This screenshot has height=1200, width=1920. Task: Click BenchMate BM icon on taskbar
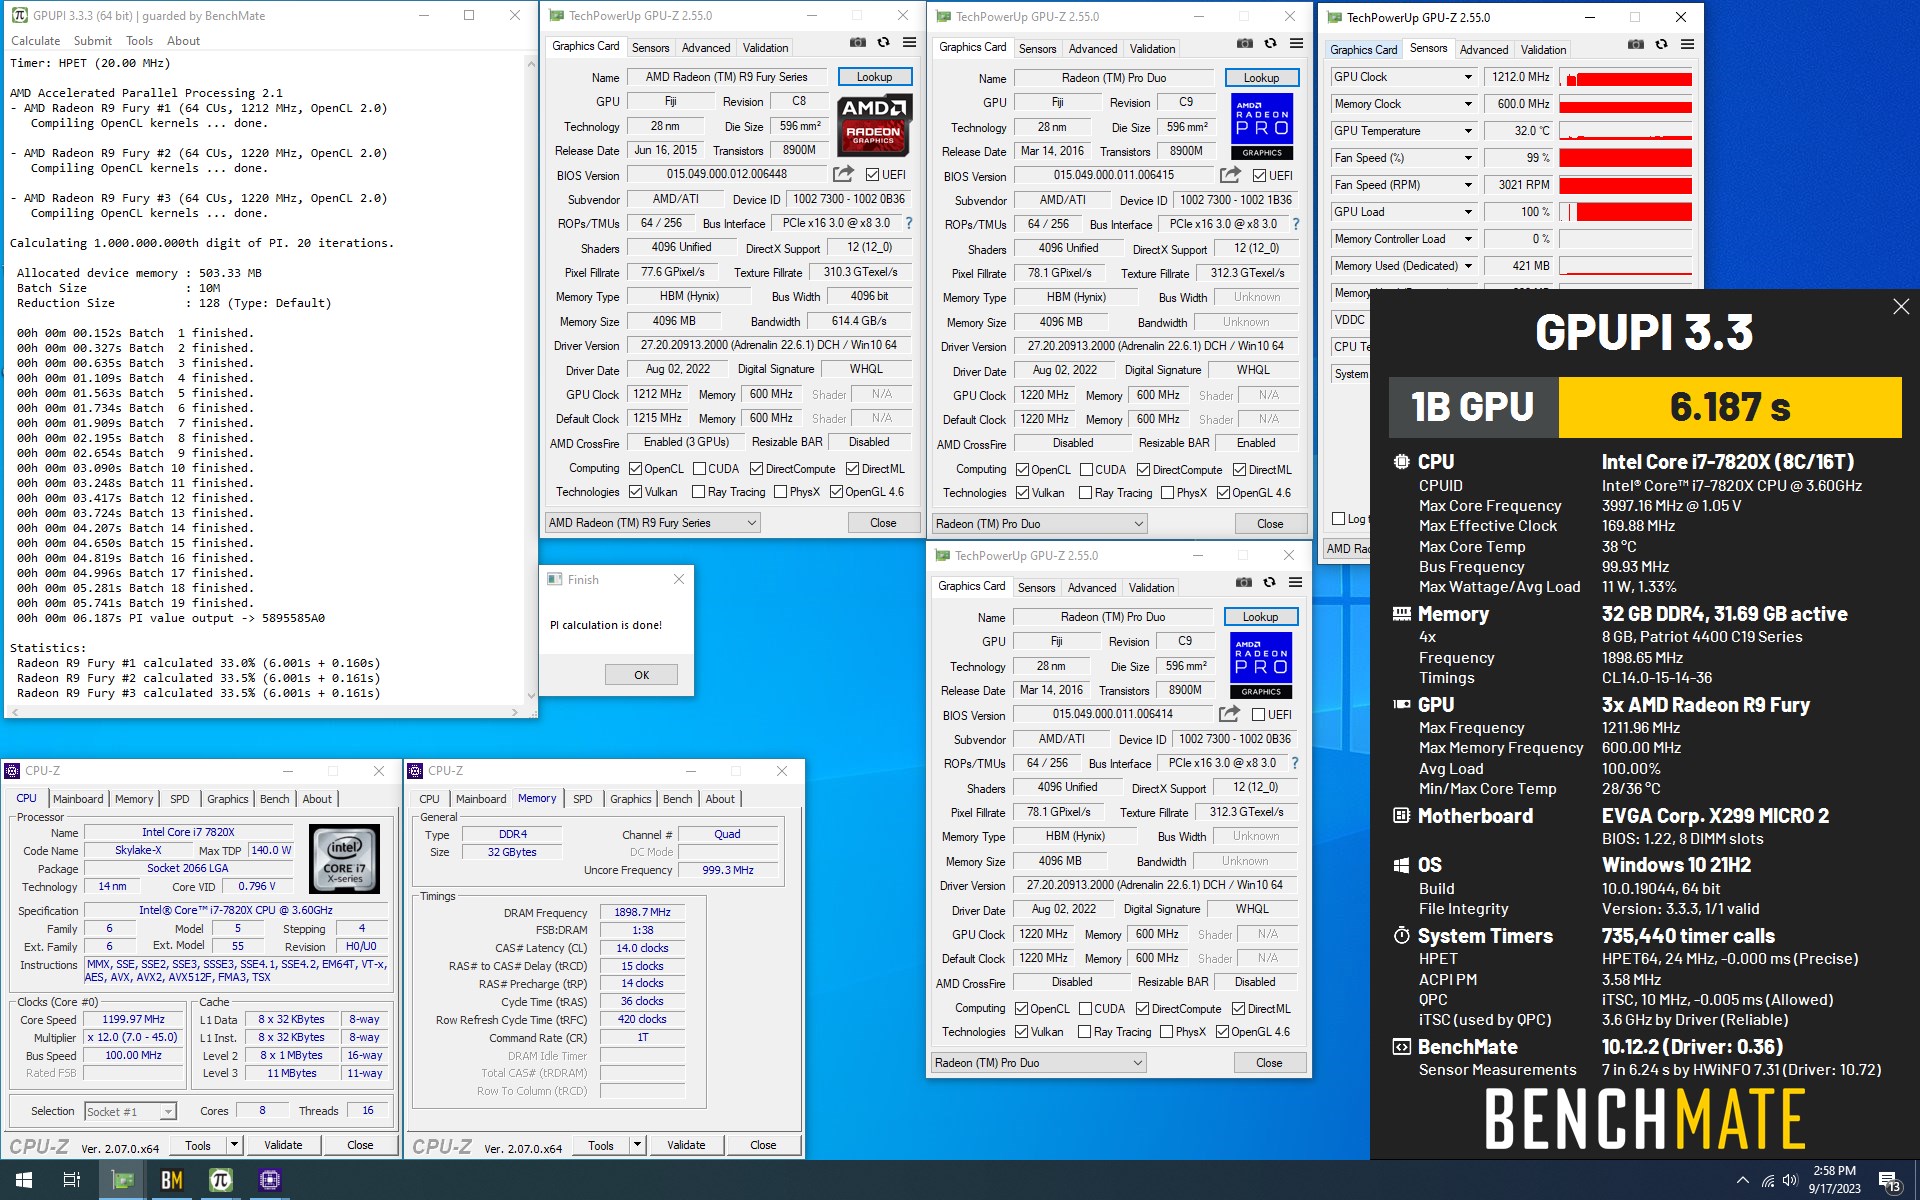pos(172,1180)
